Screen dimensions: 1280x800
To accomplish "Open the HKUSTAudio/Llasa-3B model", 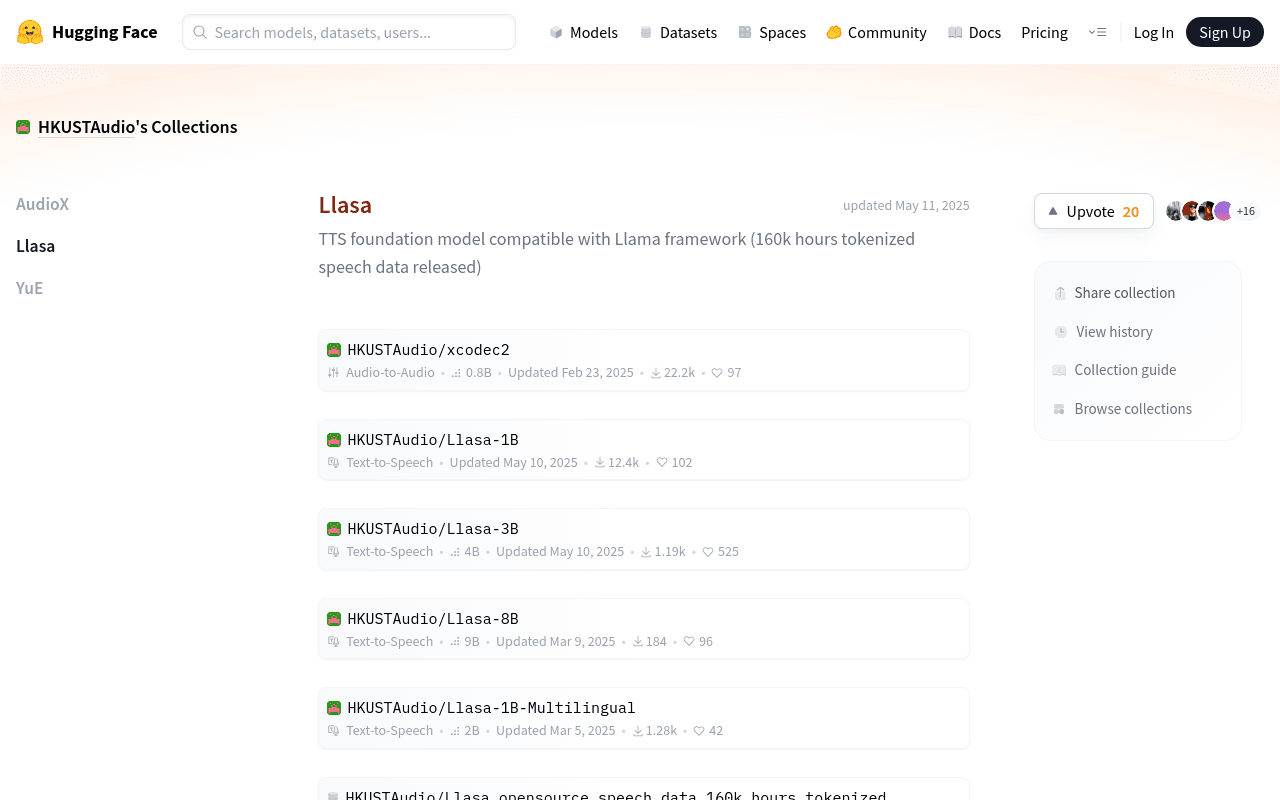I will (x=644, y=539).
